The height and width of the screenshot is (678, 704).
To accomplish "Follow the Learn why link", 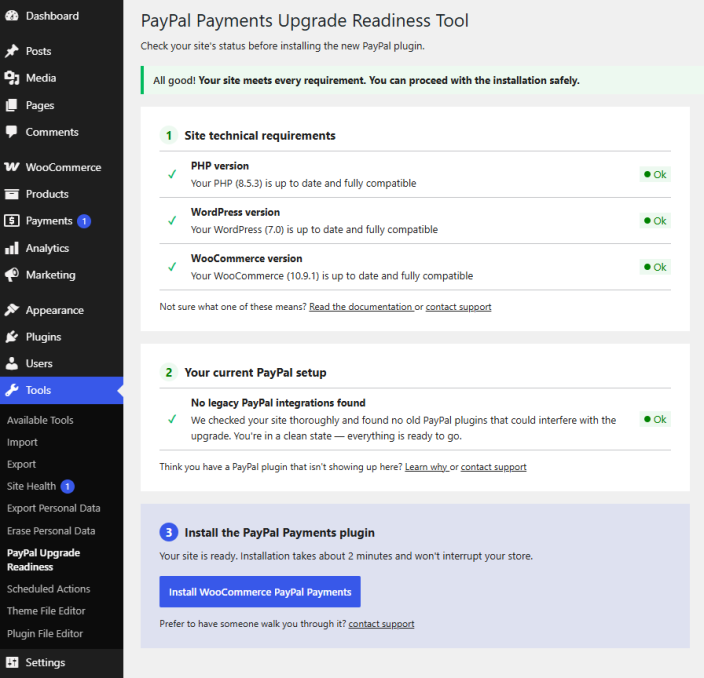I will 426,467.
